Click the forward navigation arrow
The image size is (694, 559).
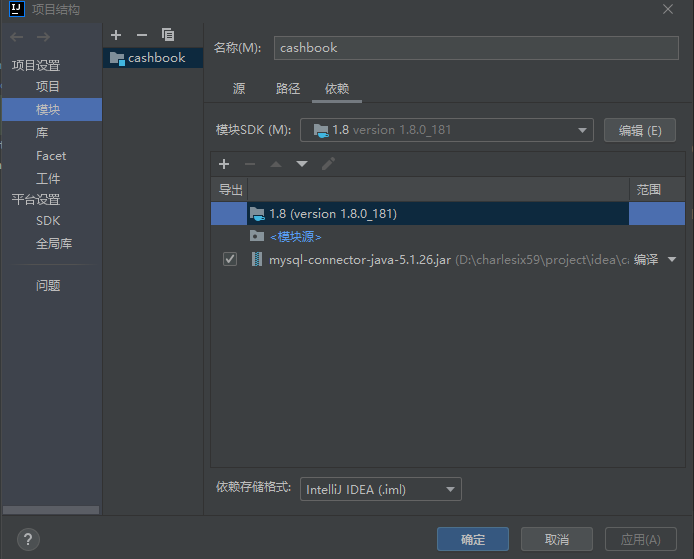pyautogui.click(x=43, y=37)
